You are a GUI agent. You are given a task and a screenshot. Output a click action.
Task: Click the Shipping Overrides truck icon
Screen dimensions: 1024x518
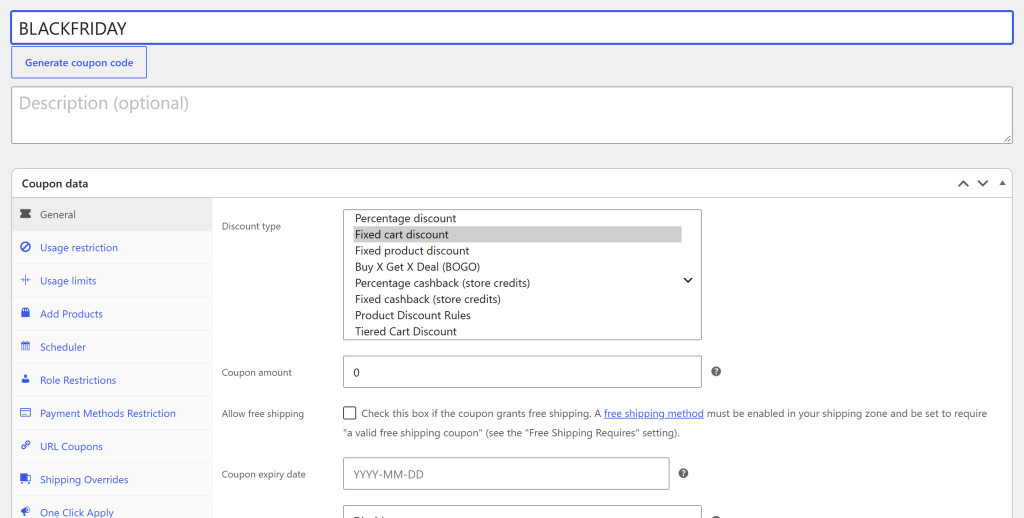pos(25,479)
